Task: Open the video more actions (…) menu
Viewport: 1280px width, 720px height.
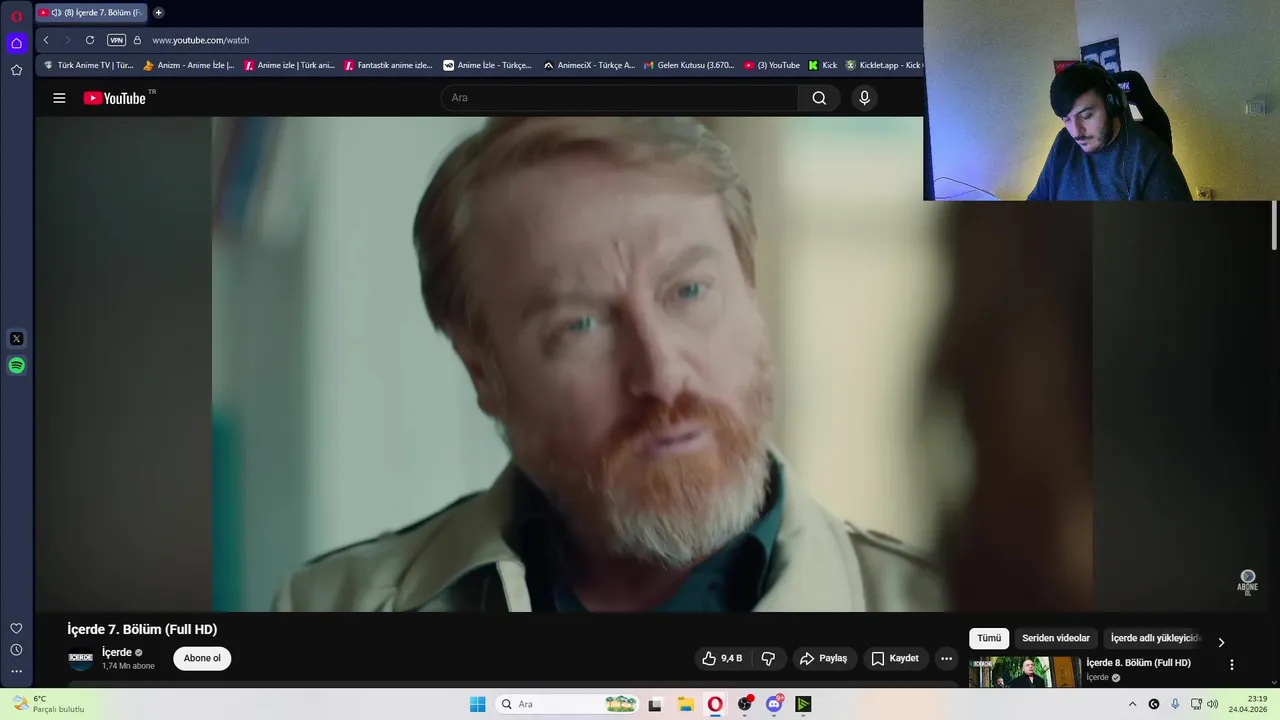Action: 946,658
